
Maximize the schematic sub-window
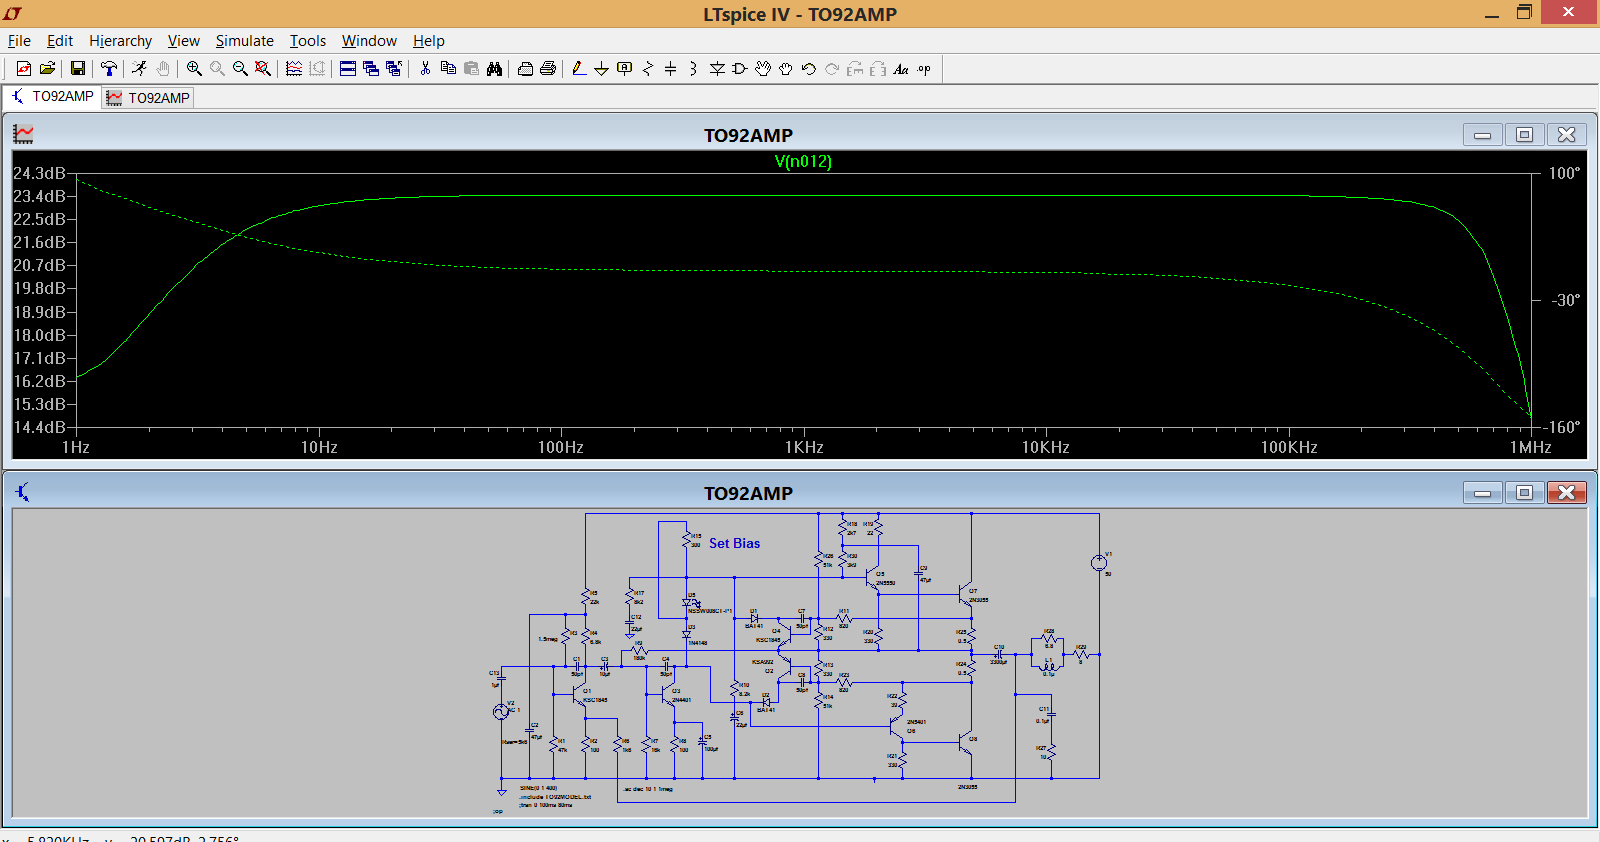coord(1524,493)
